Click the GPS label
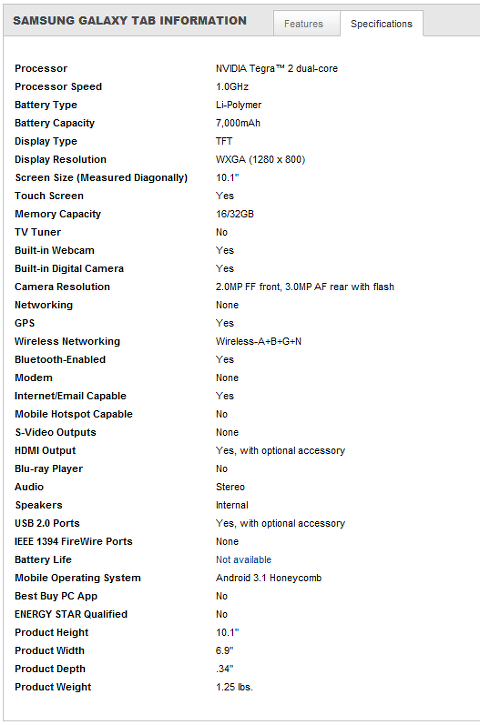Screen dimensions: 480x725 pos(25,323)
